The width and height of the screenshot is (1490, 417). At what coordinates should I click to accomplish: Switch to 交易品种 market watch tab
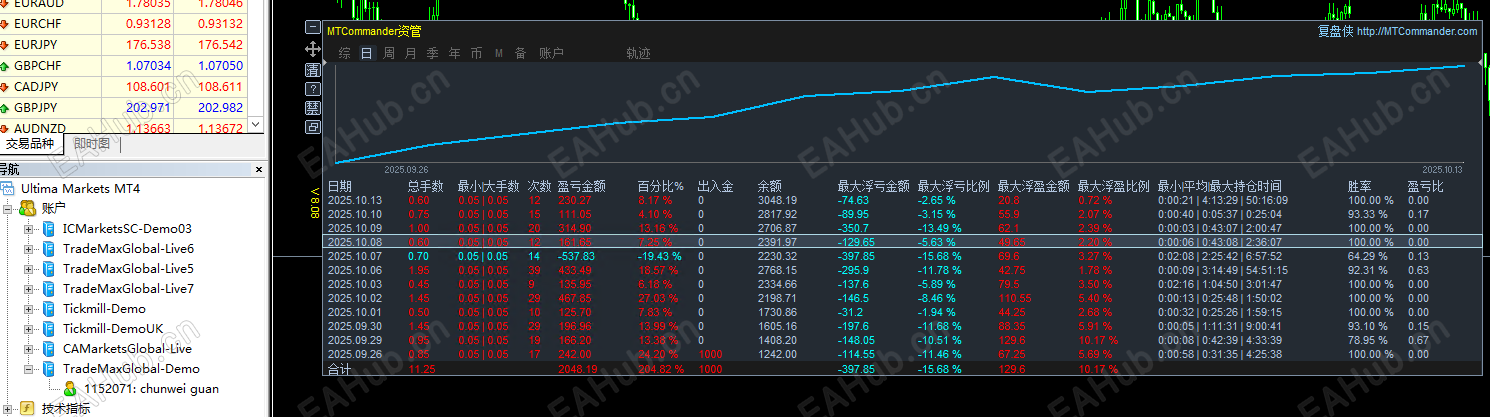(x=30, y=144)
